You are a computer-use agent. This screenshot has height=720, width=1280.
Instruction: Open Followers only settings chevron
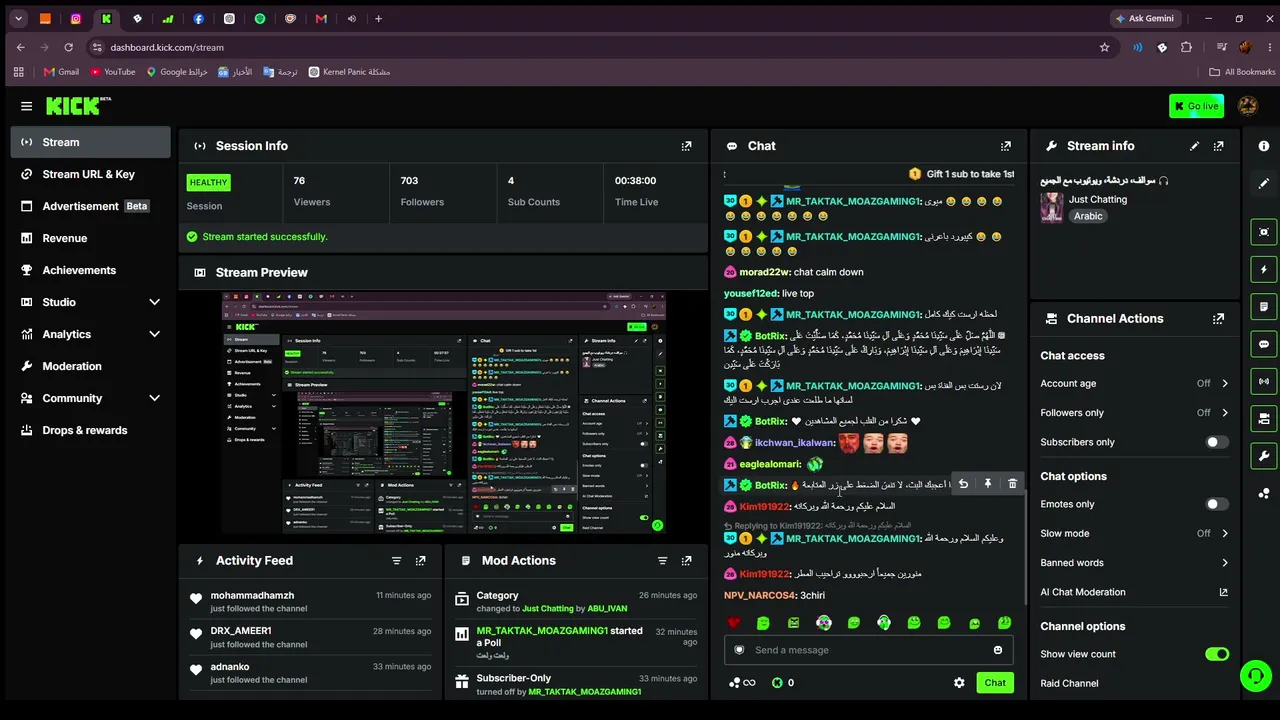[1224, 413]
